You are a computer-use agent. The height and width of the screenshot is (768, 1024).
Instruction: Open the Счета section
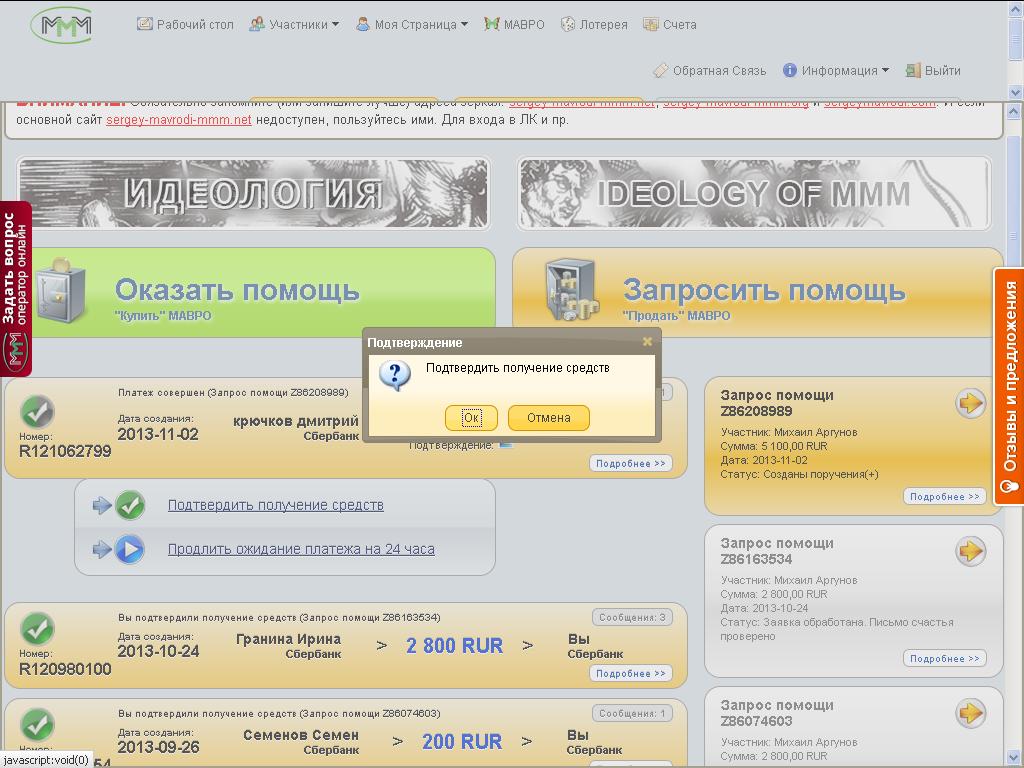coord(670,24)
